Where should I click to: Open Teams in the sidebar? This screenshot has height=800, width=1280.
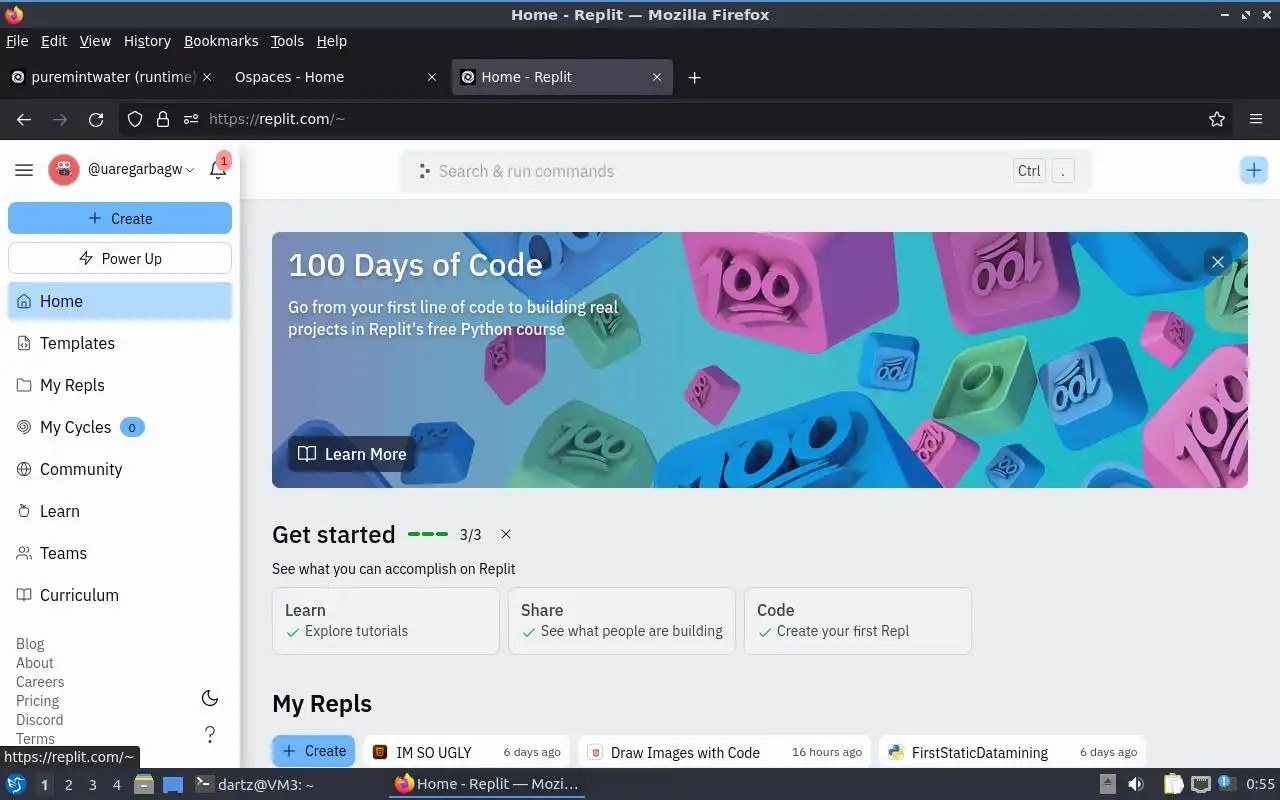[x=120, y=553]
